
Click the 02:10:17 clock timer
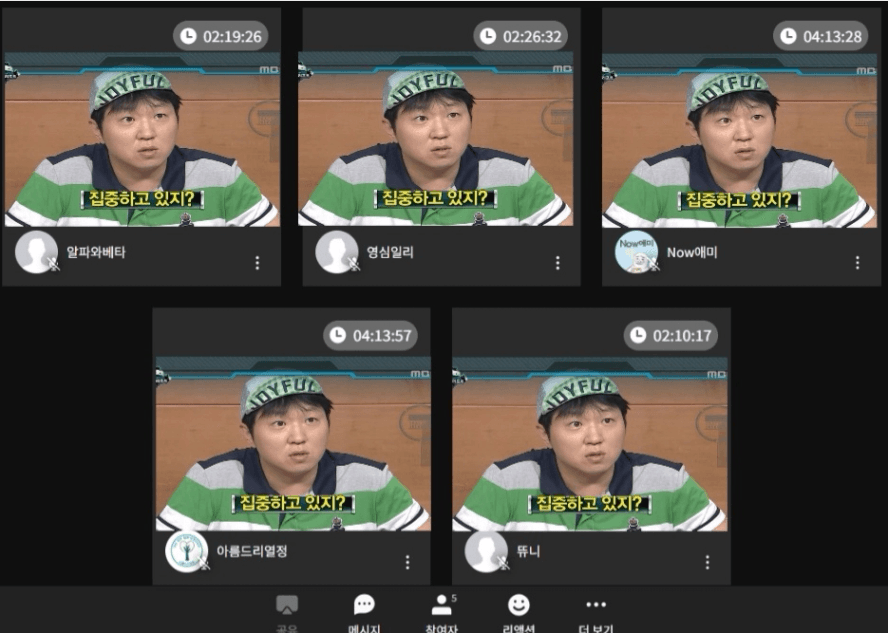pyautogui.click(x=671, y=336)
